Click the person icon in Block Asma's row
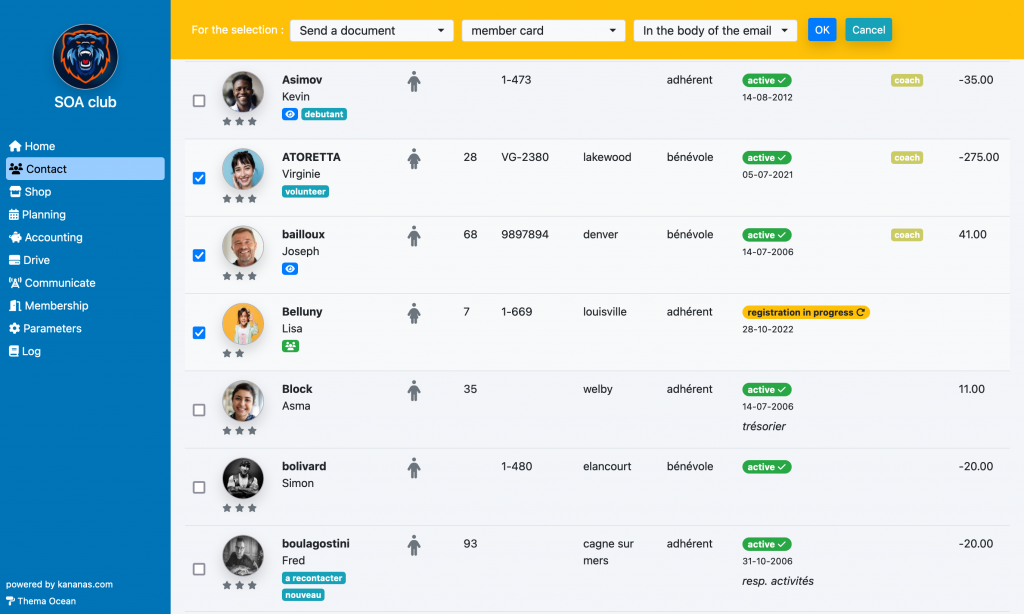Image resolution: width=1024 pixels, height=614 pixels. [413, 391]
